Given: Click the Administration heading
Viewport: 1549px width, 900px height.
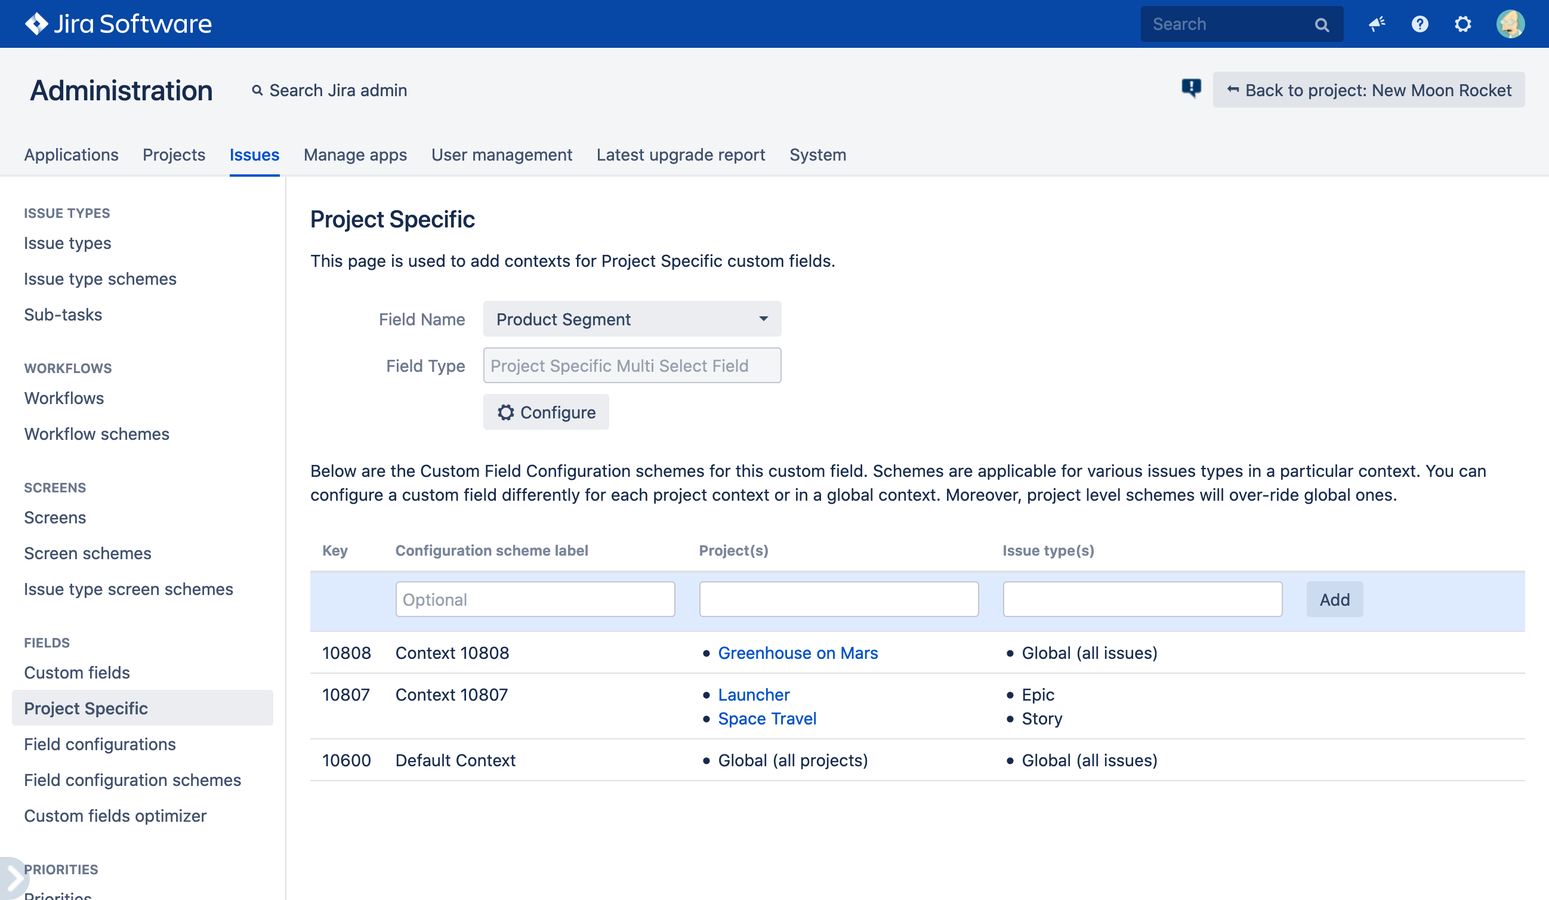Looking at the screenshot, I should coord(121,90).
